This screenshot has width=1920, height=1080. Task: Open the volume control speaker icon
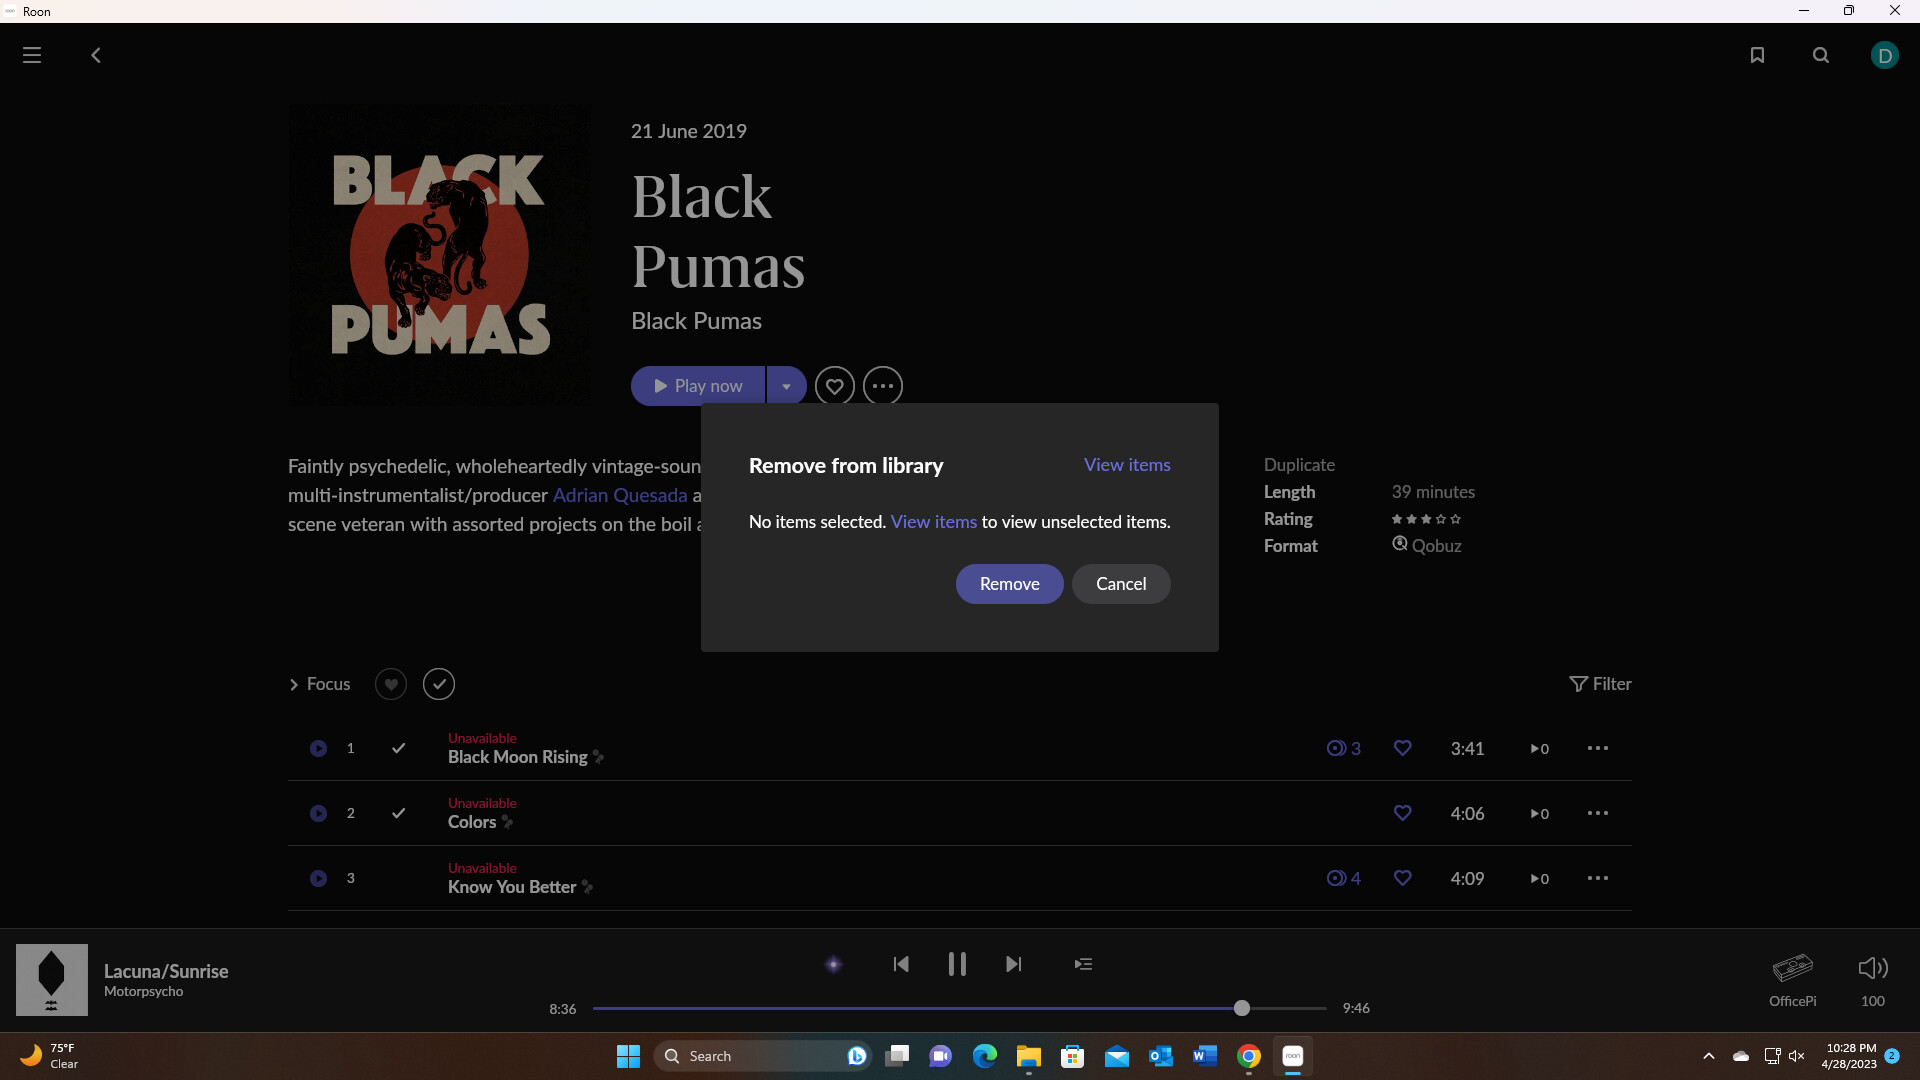(1872, 968)
